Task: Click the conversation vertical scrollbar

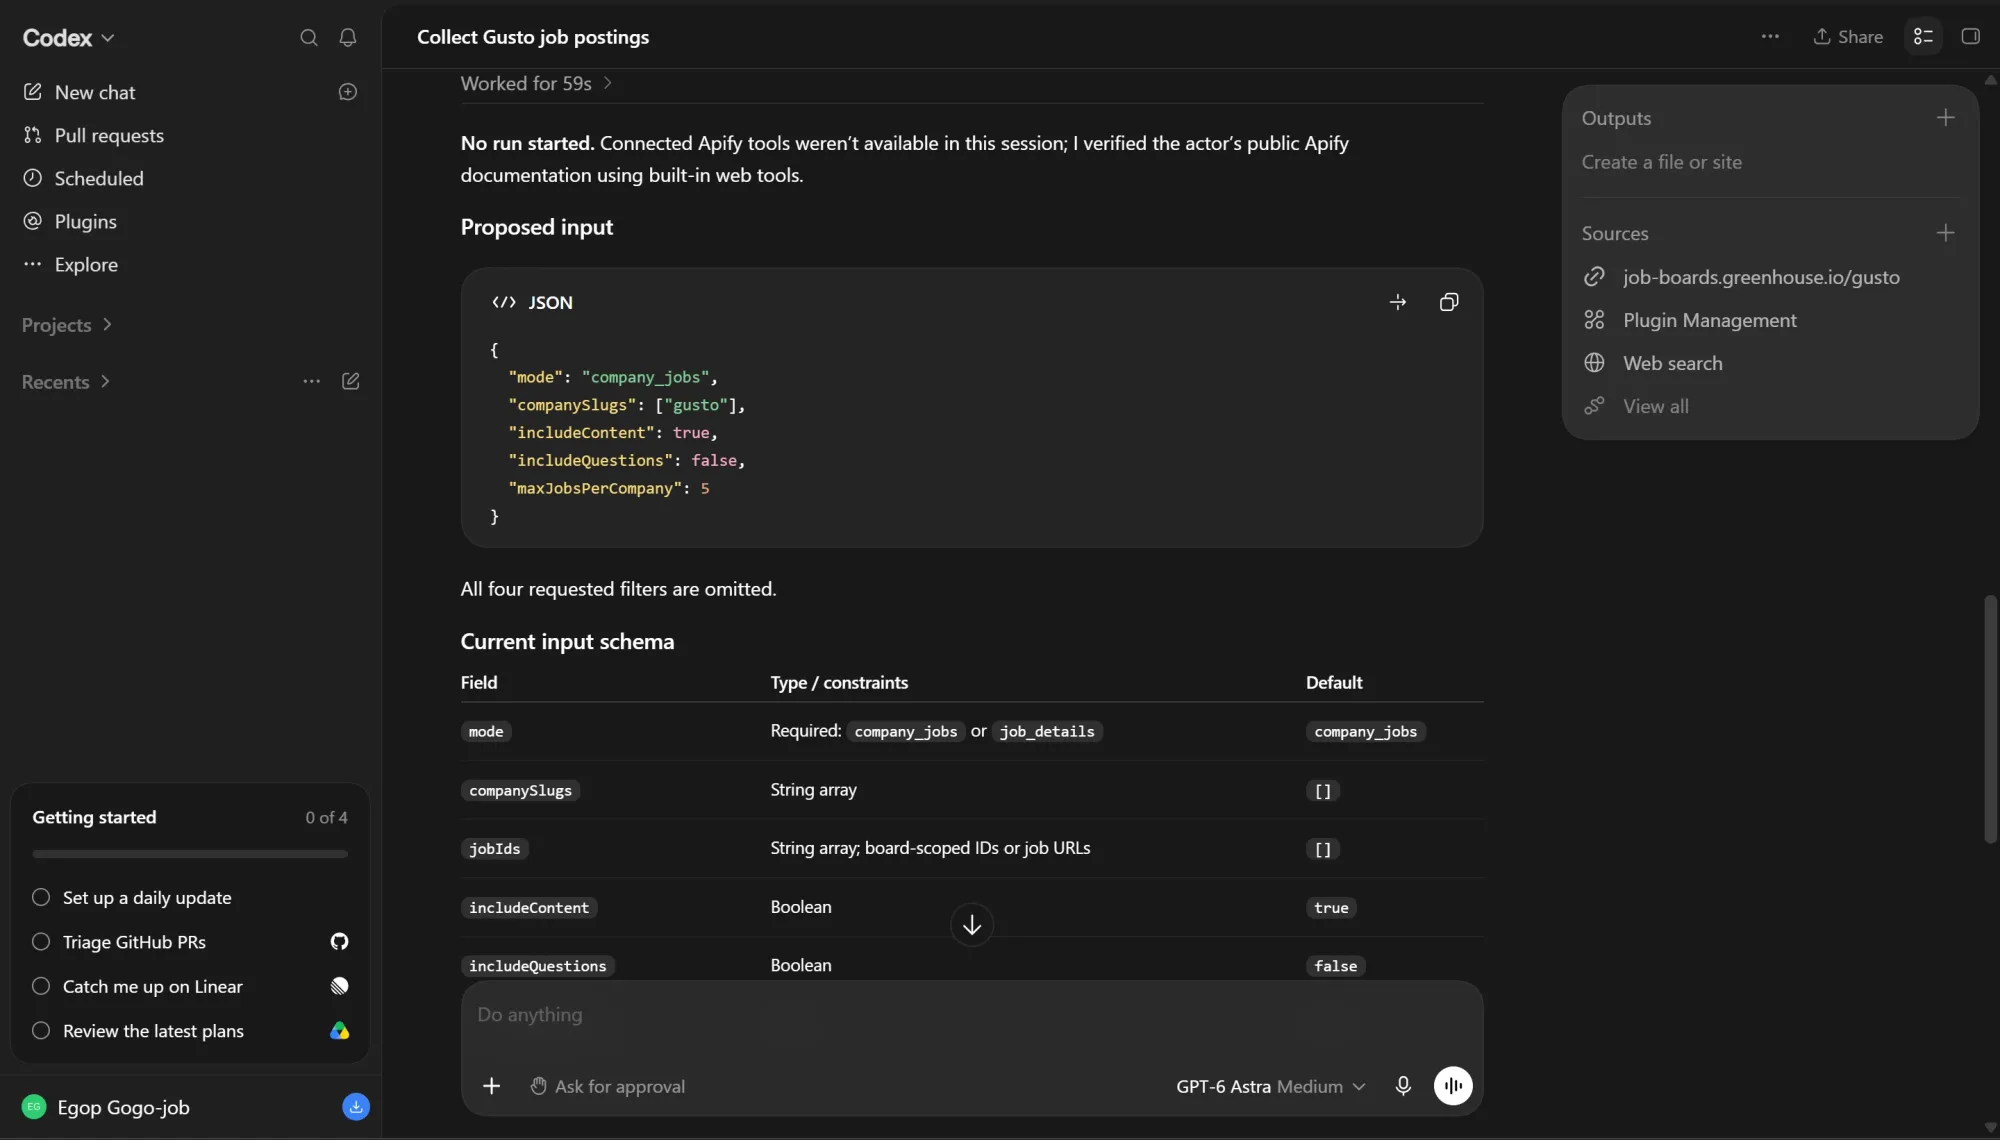Action: (1991, 720)
